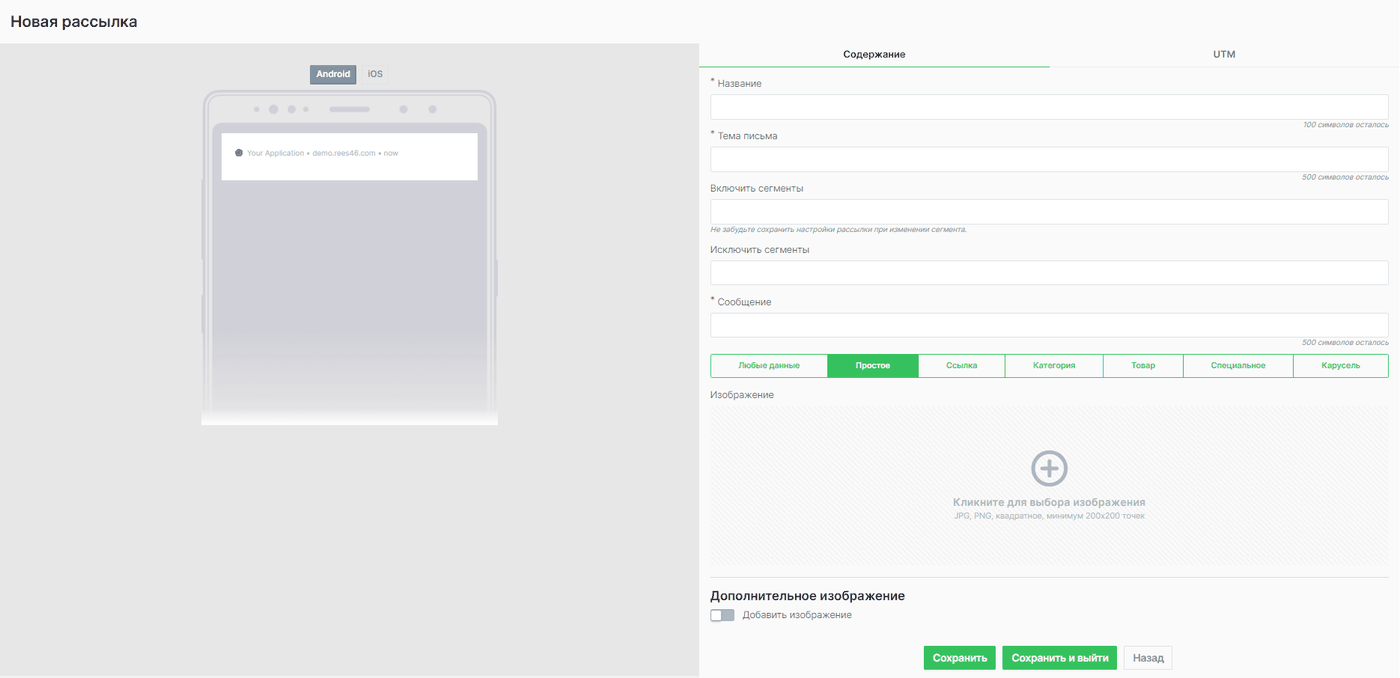Click the Сохранить и выйти button
Image resolution: width=1400 pixels, height=678 pixels.
(1060, 658)
